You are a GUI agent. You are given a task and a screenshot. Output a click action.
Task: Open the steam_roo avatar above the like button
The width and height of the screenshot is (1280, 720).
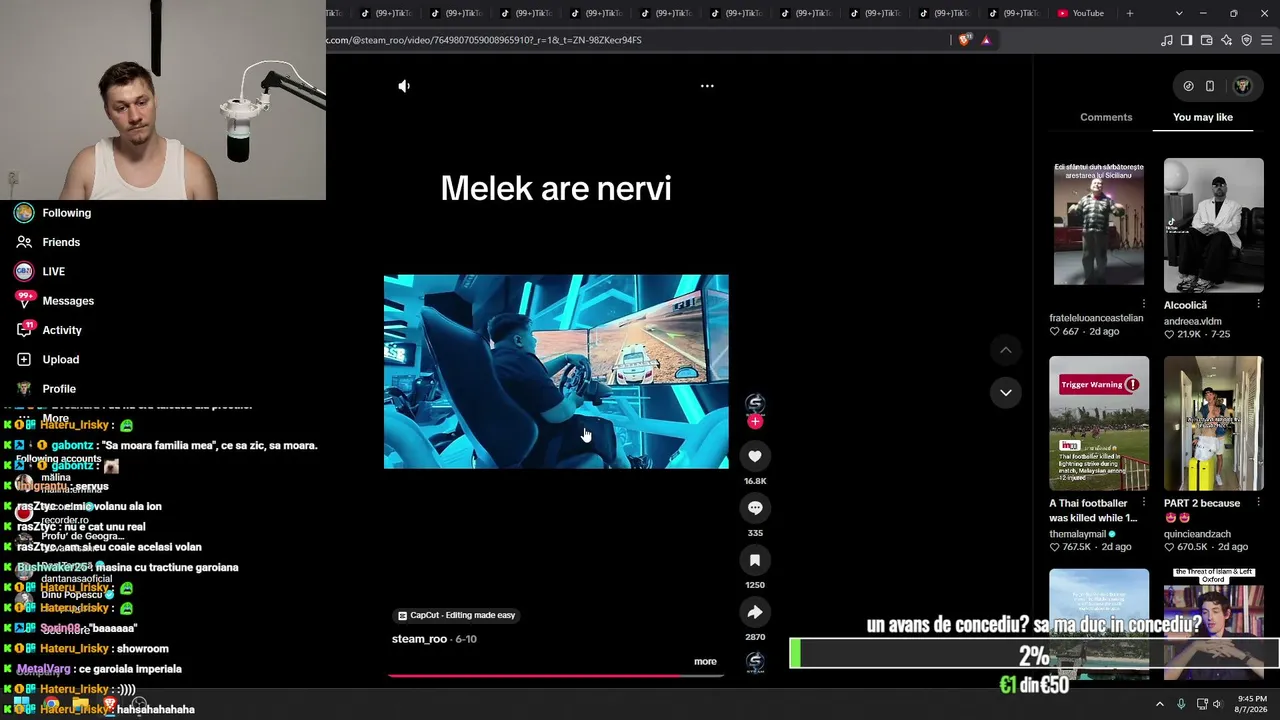tap(755, 402)
